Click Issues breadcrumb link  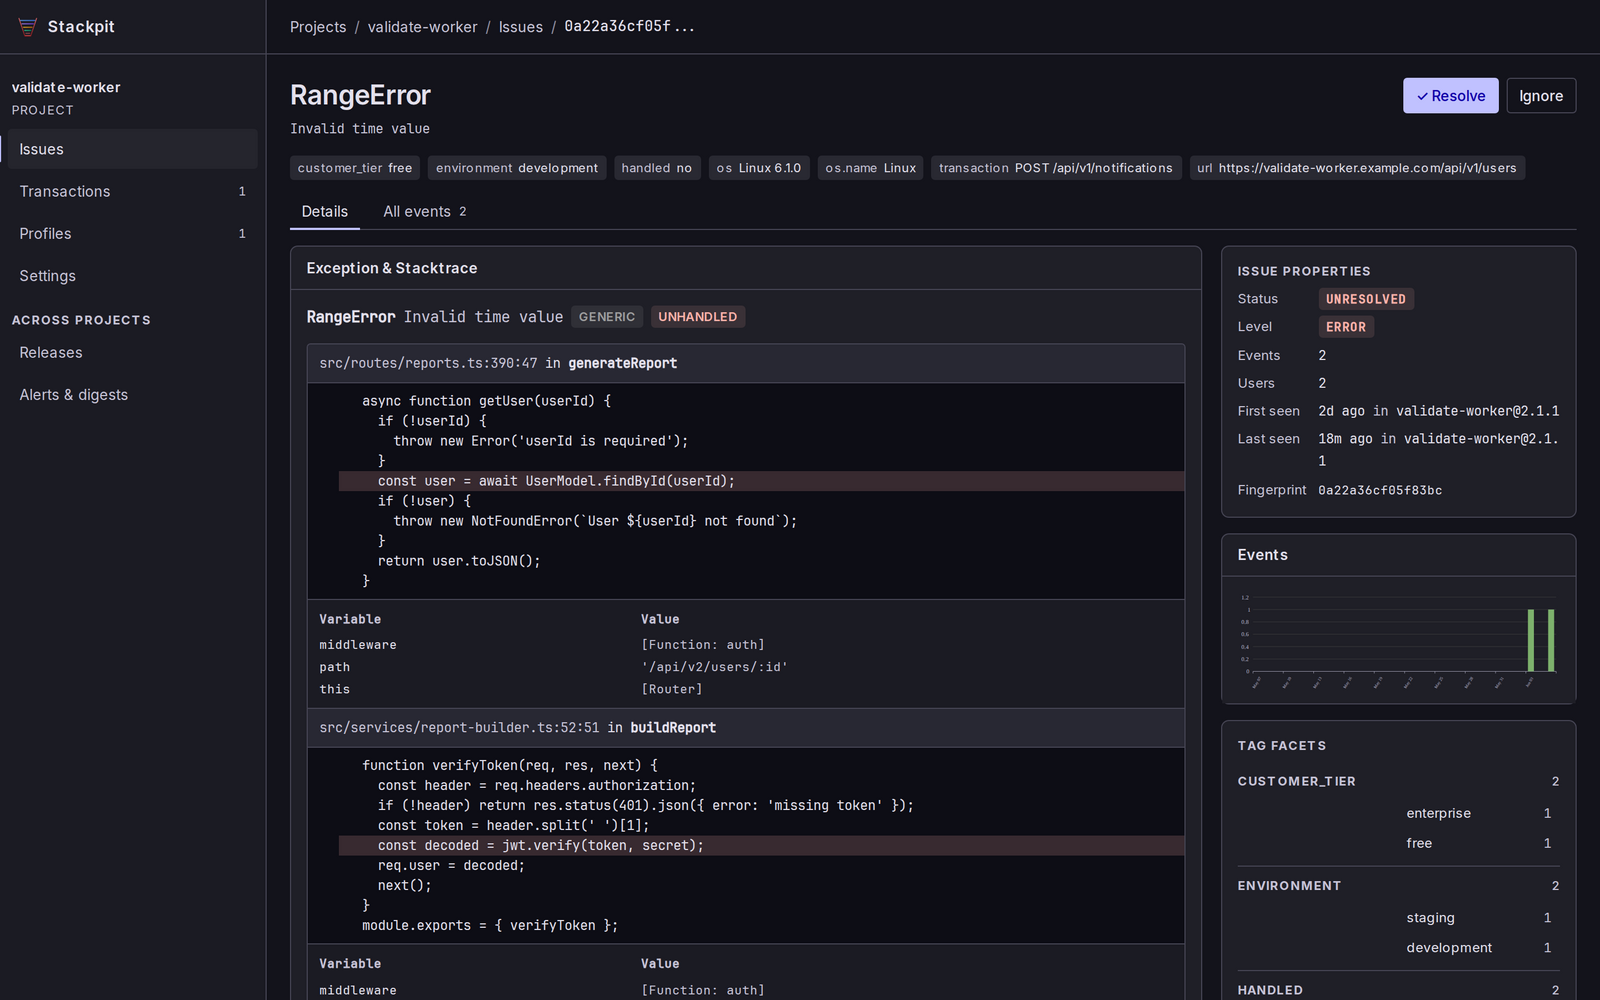(x=521, y=27)
